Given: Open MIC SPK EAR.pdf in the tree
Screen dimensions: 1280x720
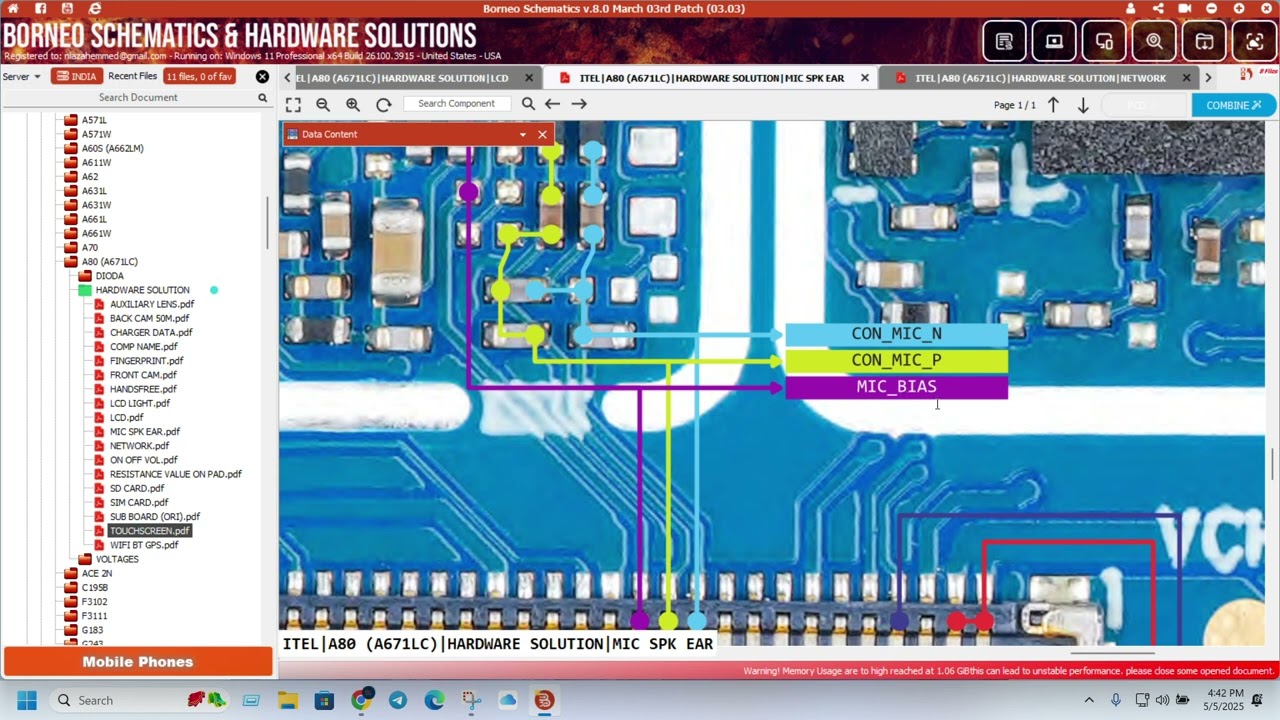Looking at the screenshot, I should (x=145, y=432).
